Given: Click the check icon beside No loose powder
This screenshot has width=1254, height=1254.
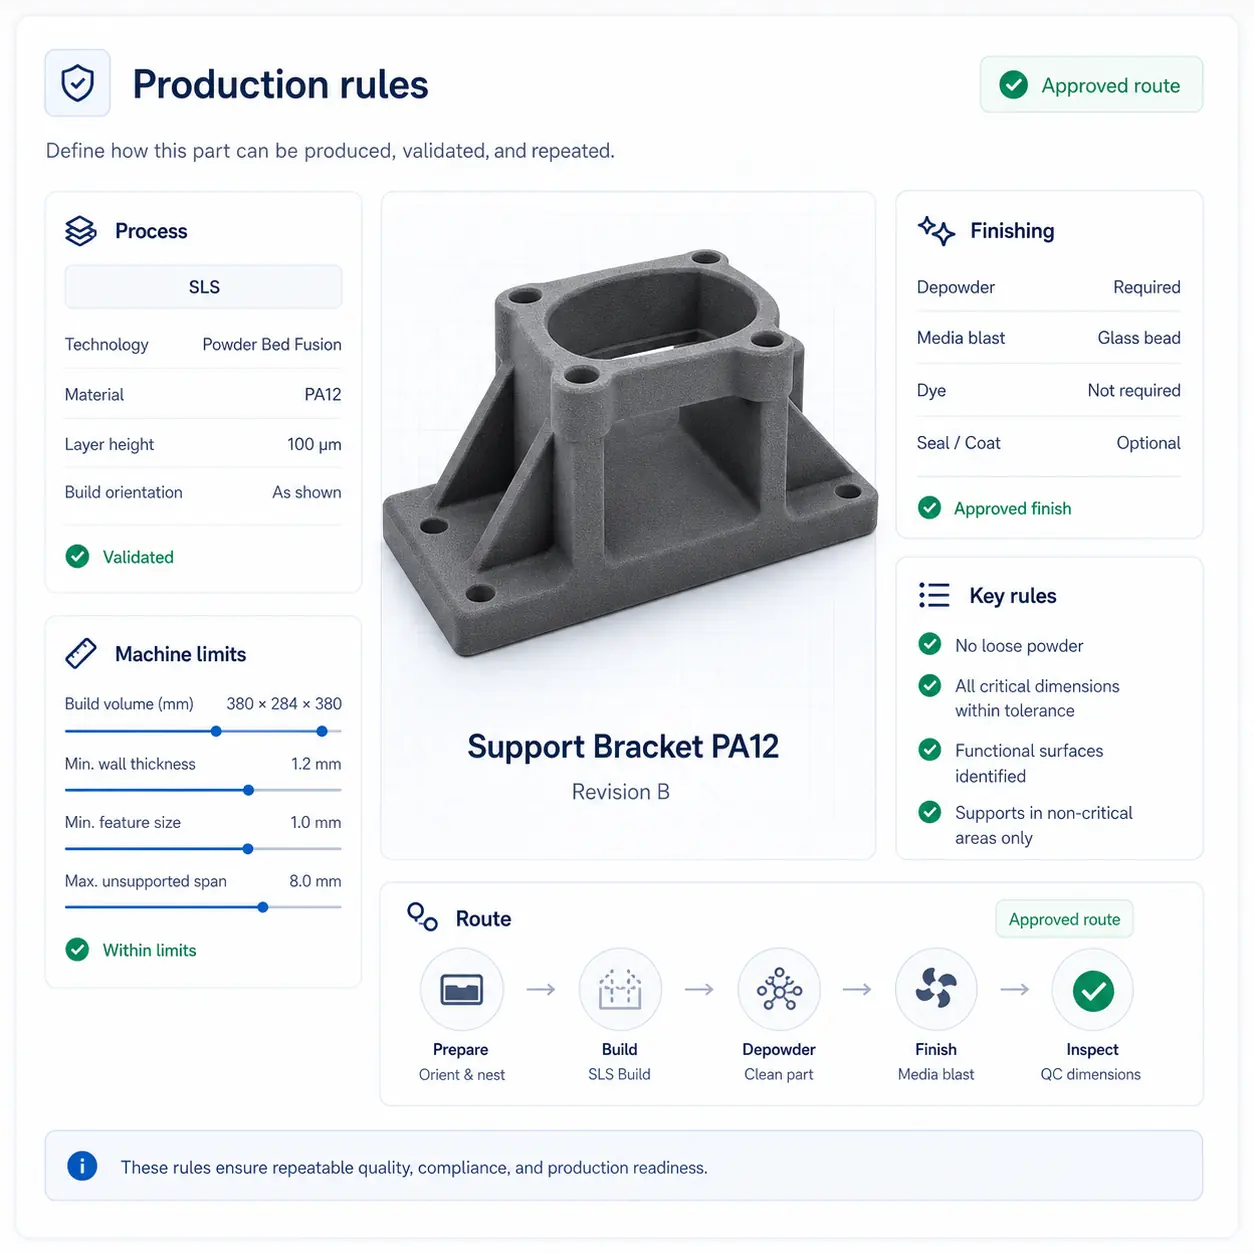Looking at the screenshot, I should pyautogui.click(x=929, y=644).
